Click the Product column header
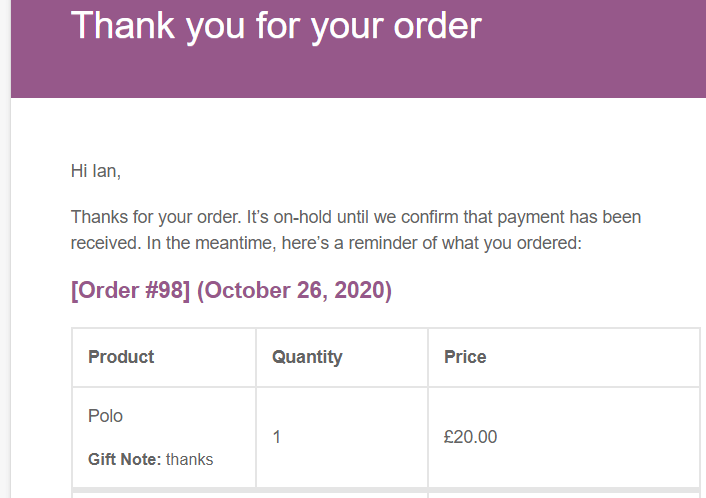 click(121, 357)
